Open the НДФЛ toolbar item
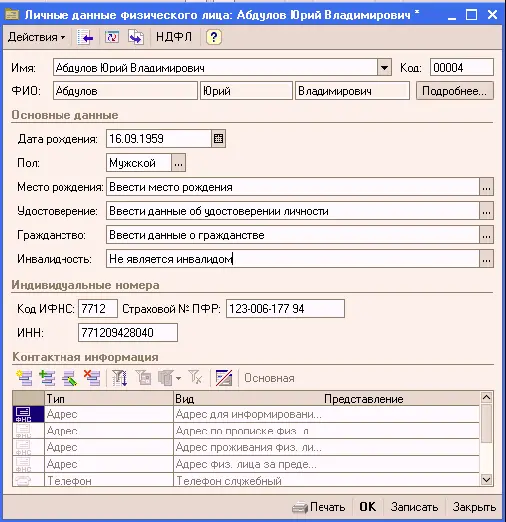506x522 pixels. point(174,37)
